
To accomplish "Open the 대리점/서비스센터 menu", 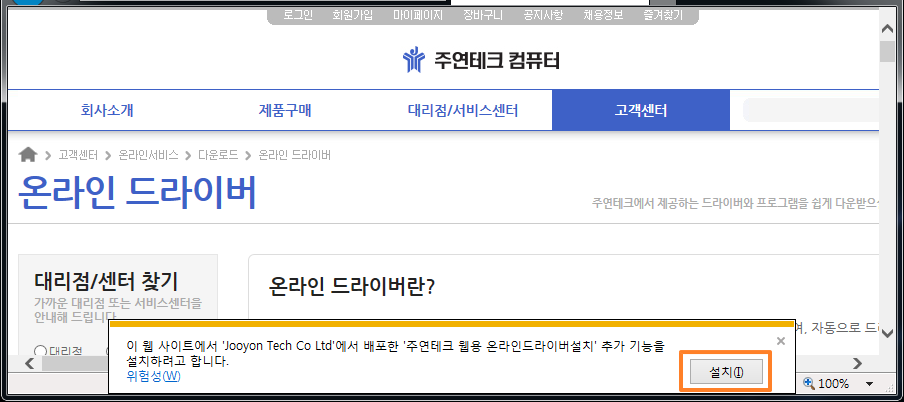I will (x=463, y=110).
